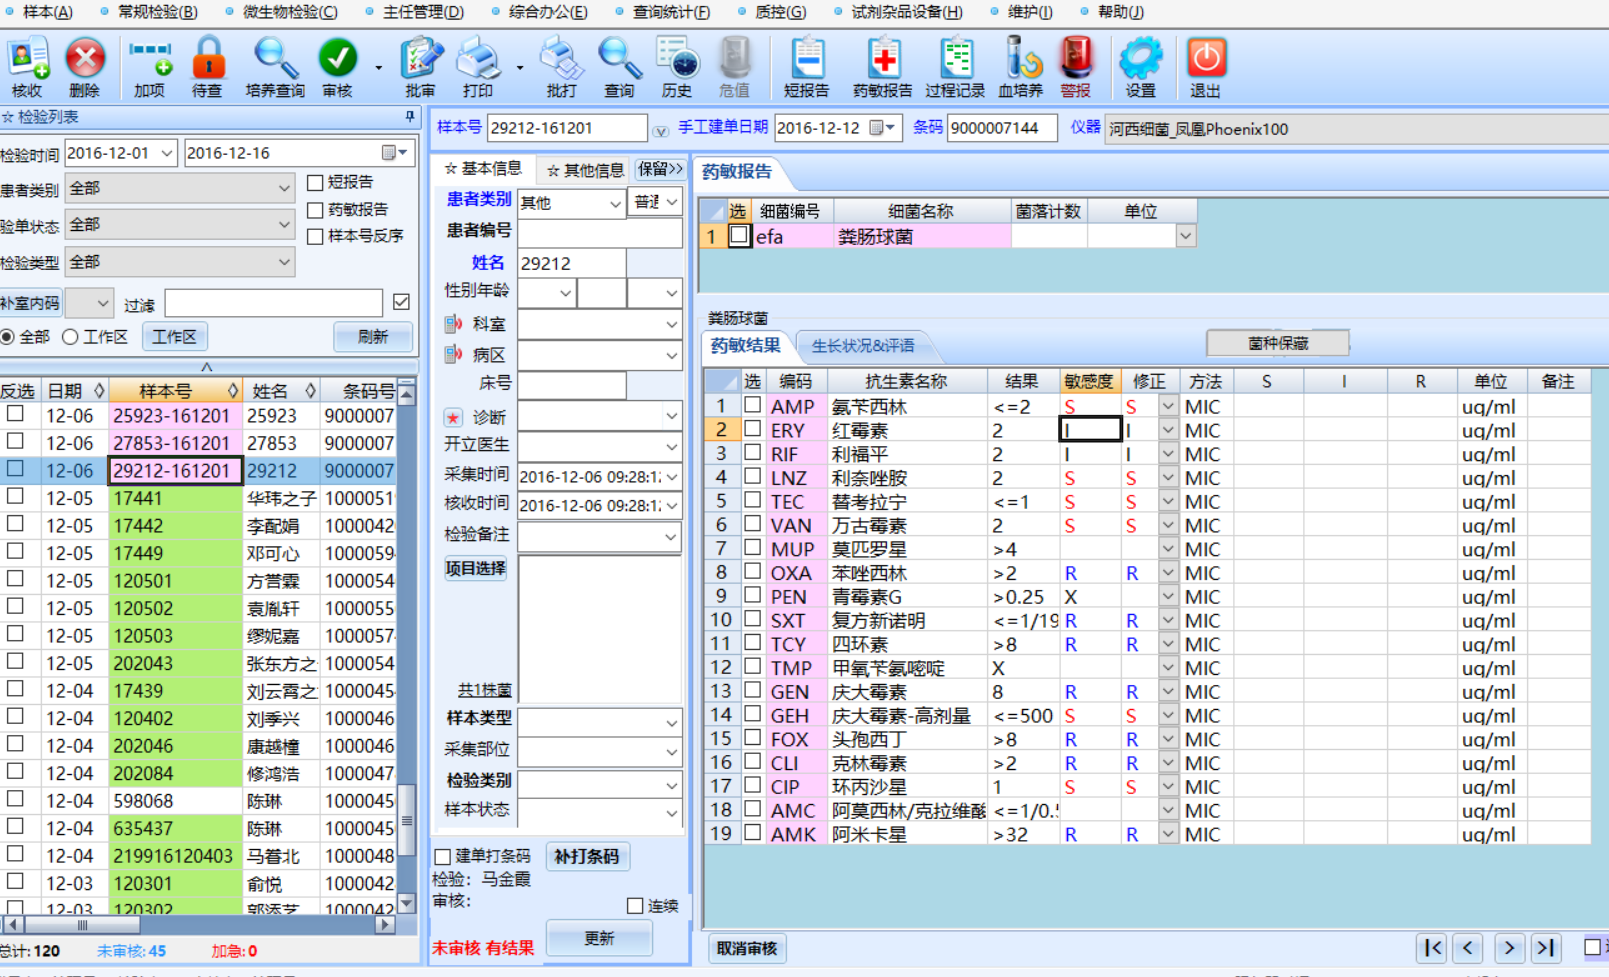Open the 检验类型 dropdown

[284, 262]
